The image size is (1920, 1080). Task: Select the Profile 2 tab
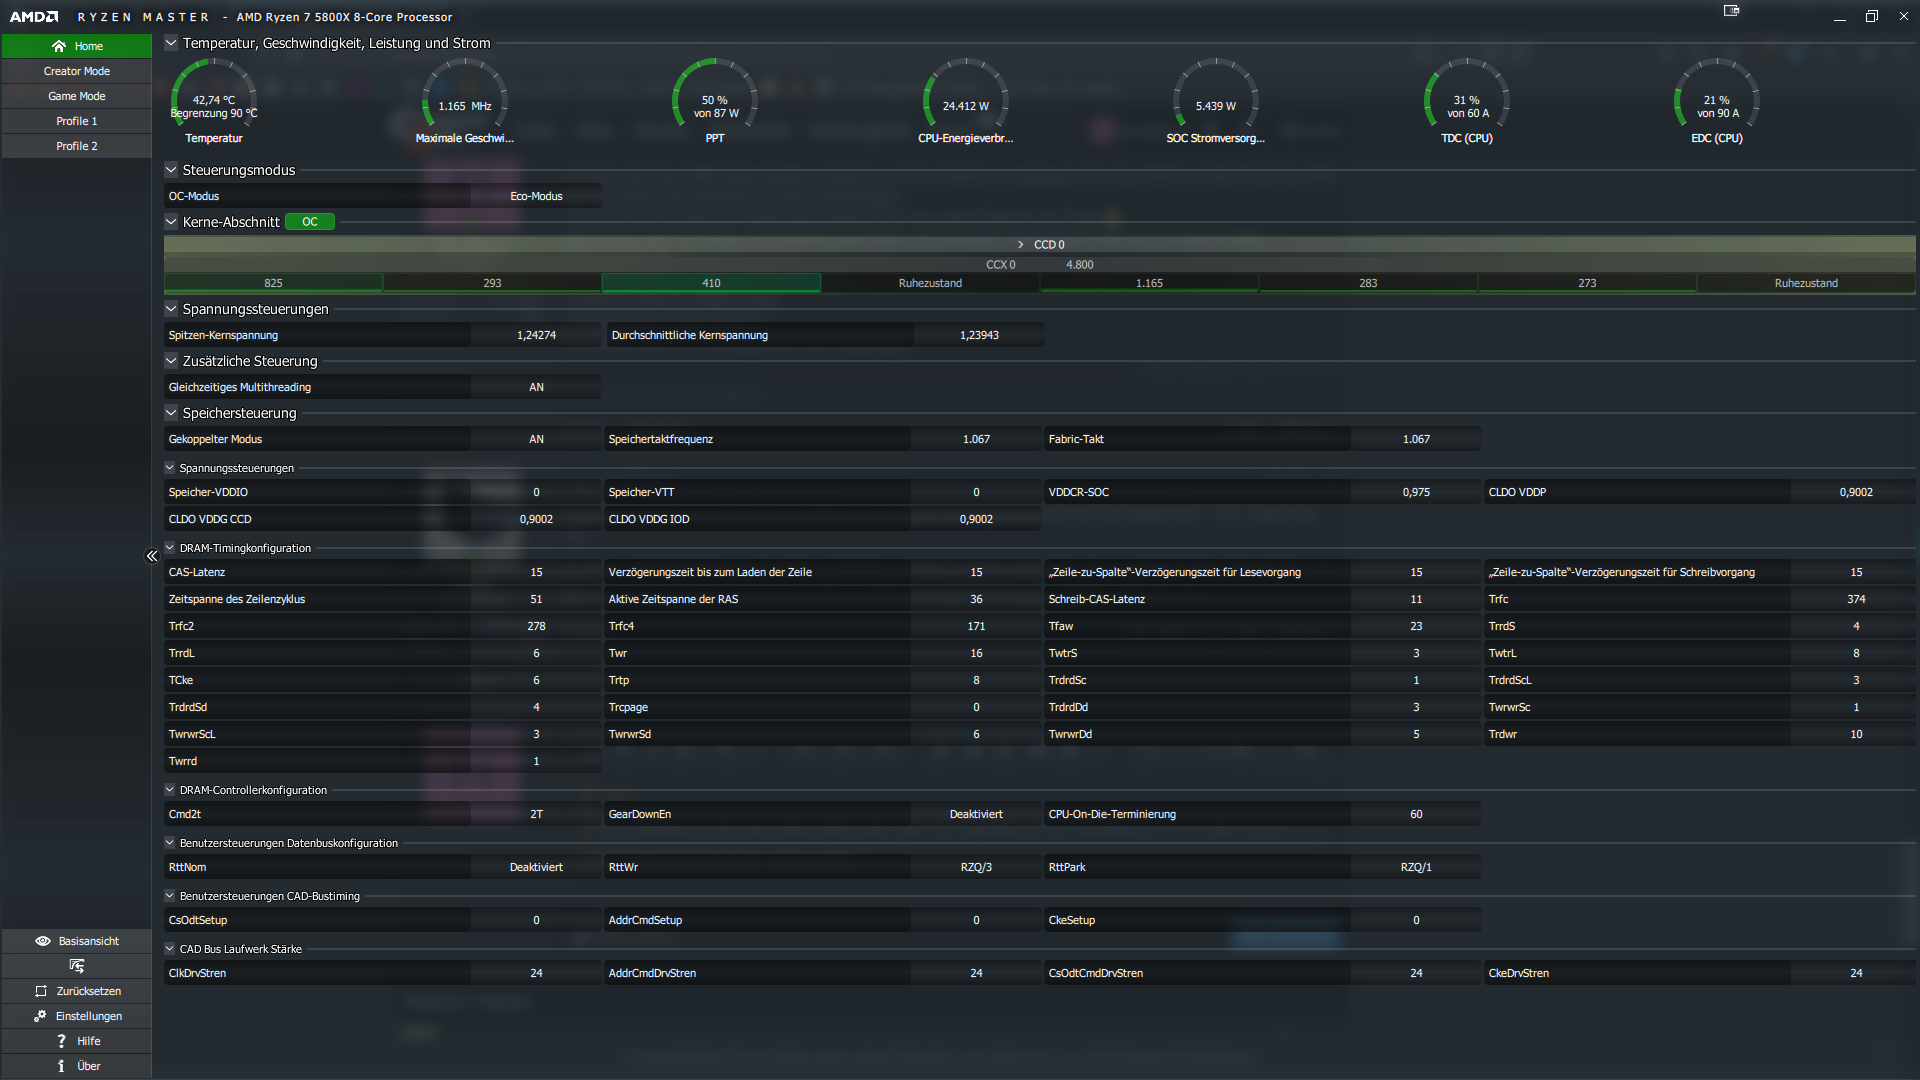point(76,146)
